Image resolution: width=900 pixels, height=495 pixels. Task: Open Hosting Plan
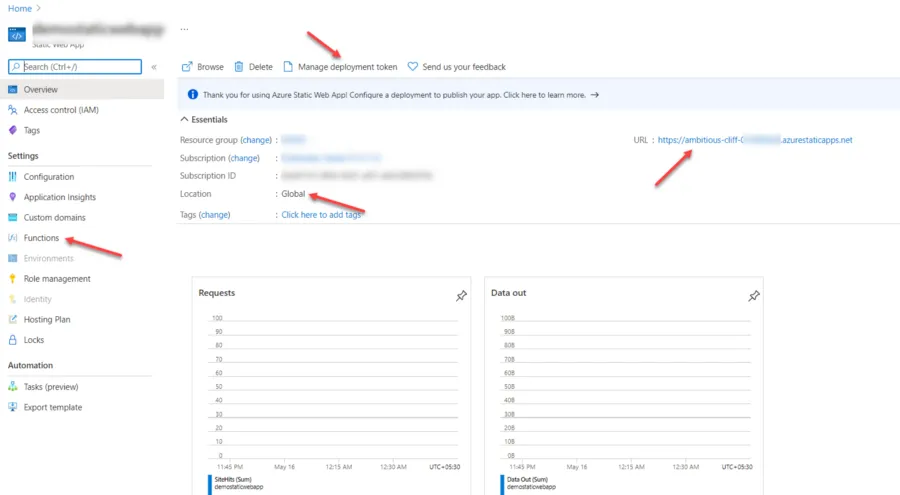point(47,319)
